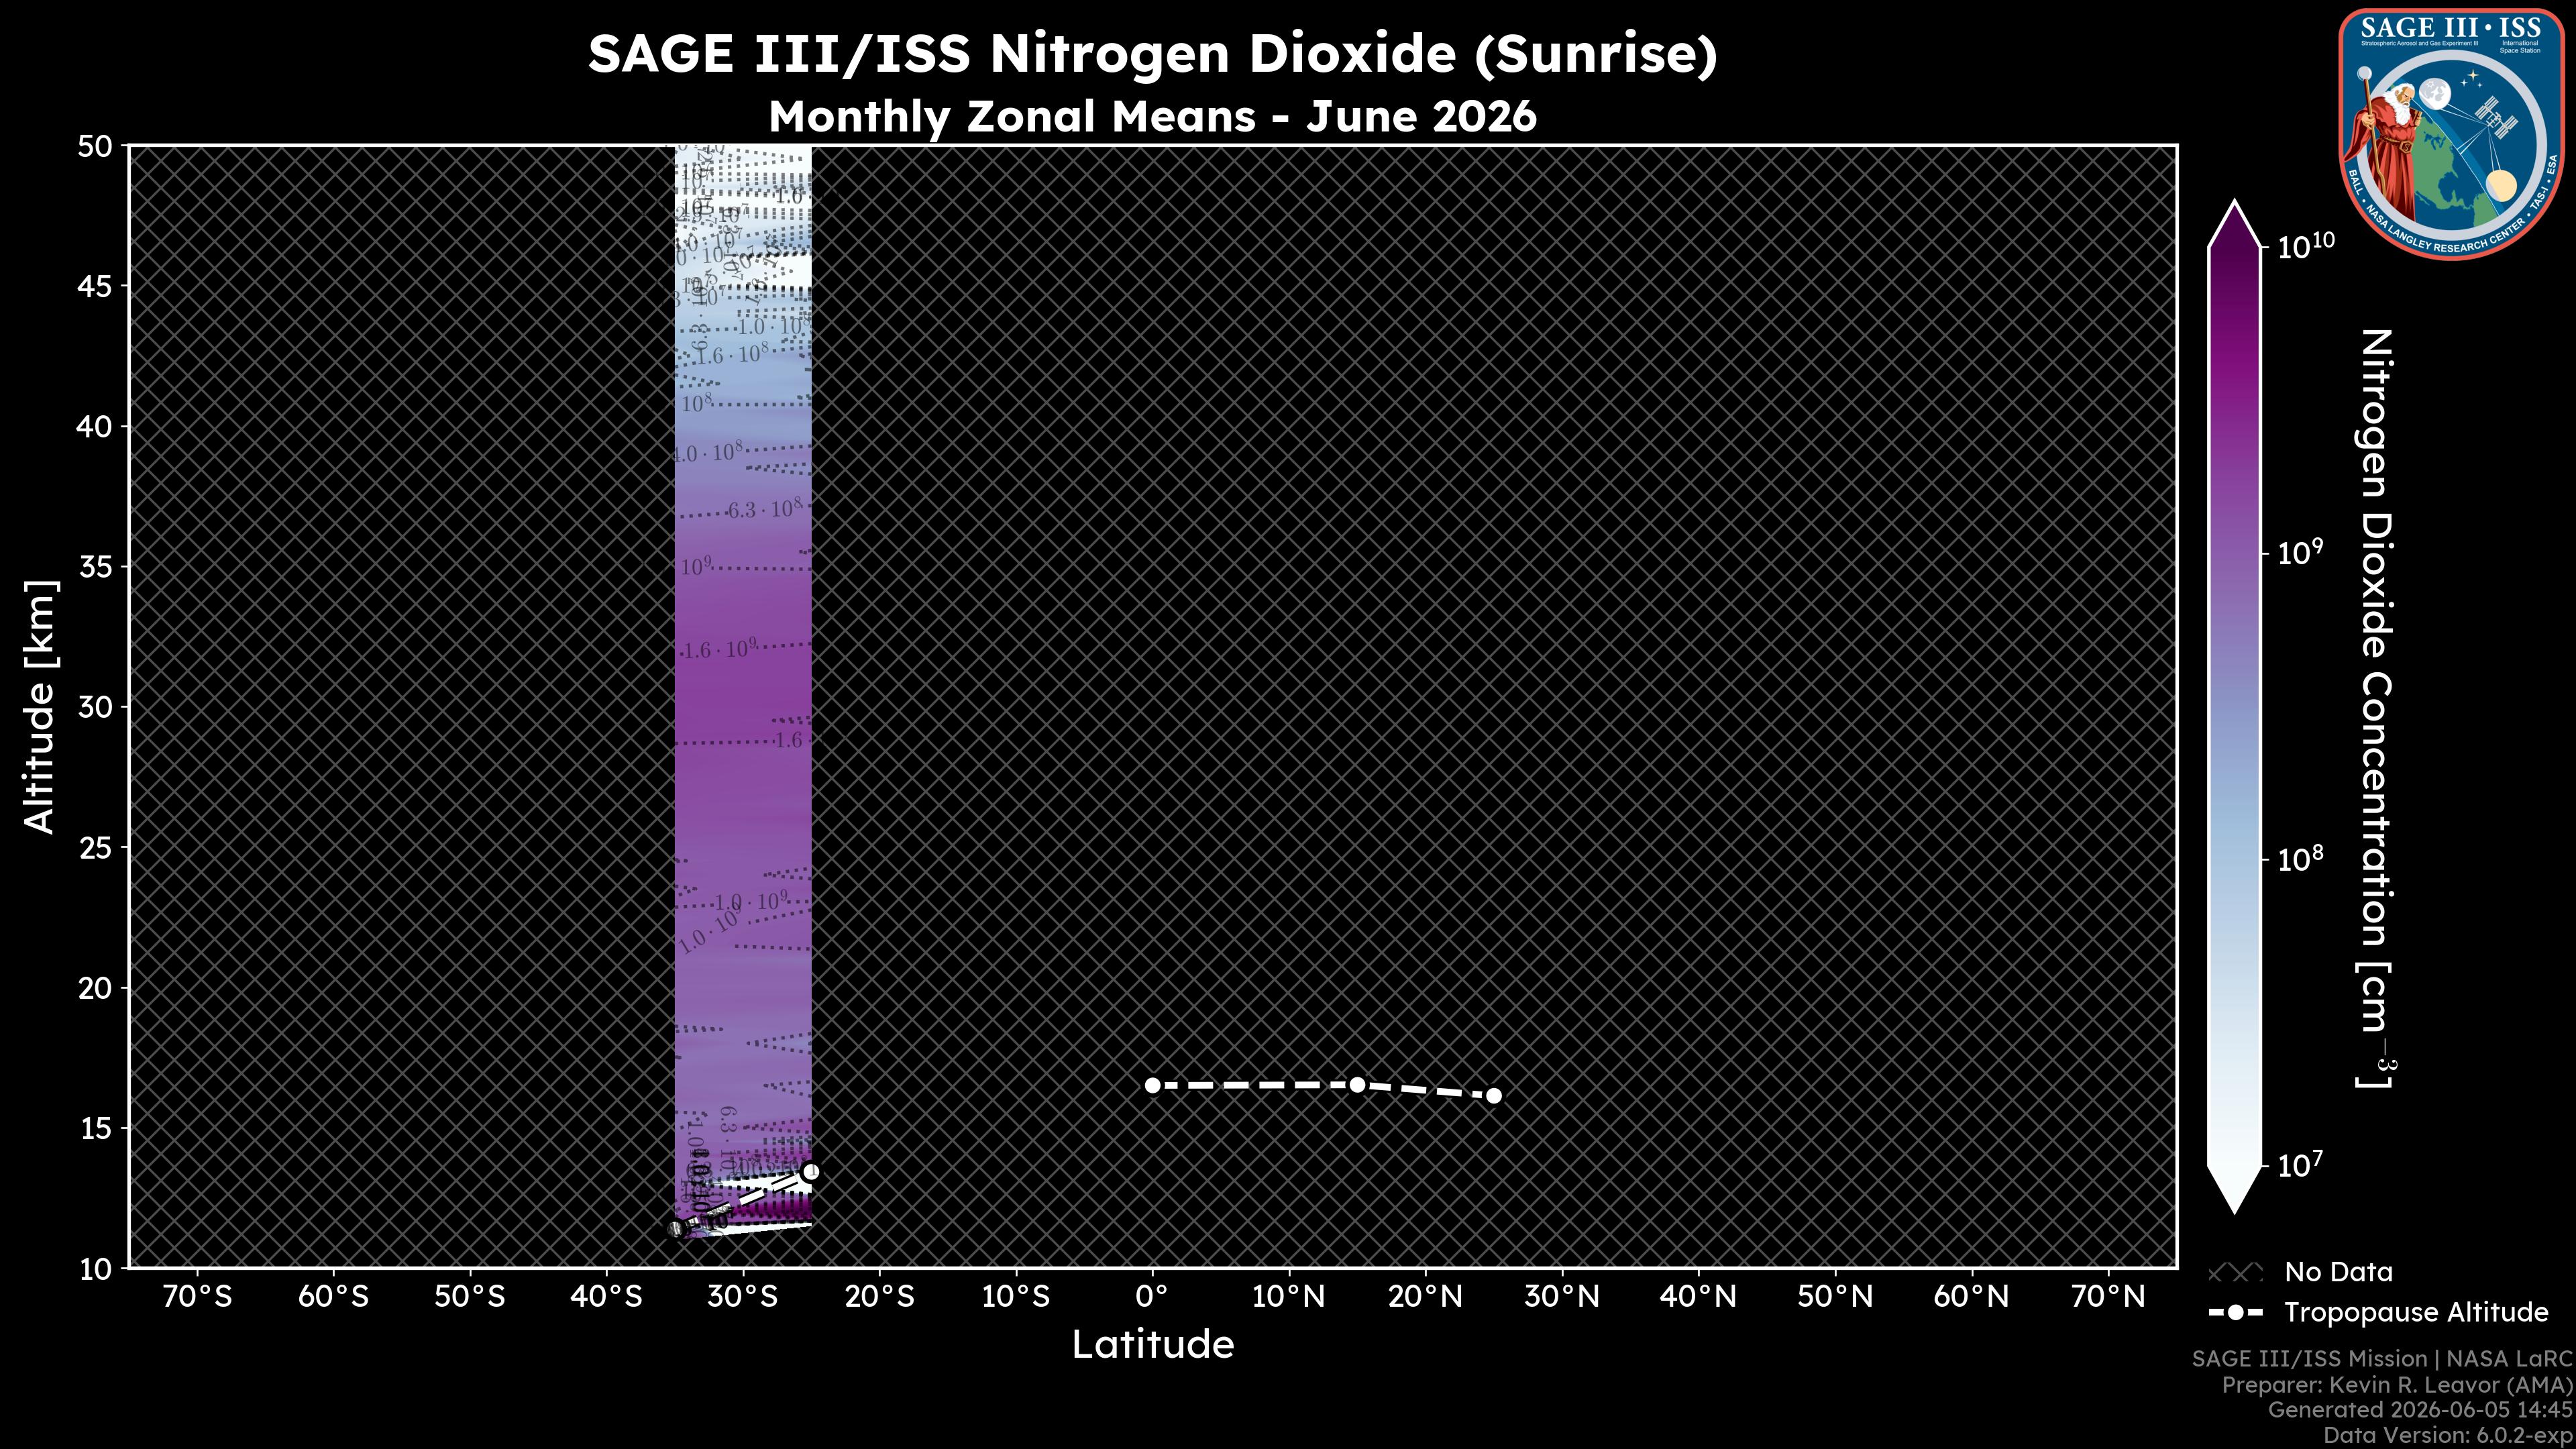Click the 70°N latitude tick label
2576x1449 pixels.
pos(2108,1297)
